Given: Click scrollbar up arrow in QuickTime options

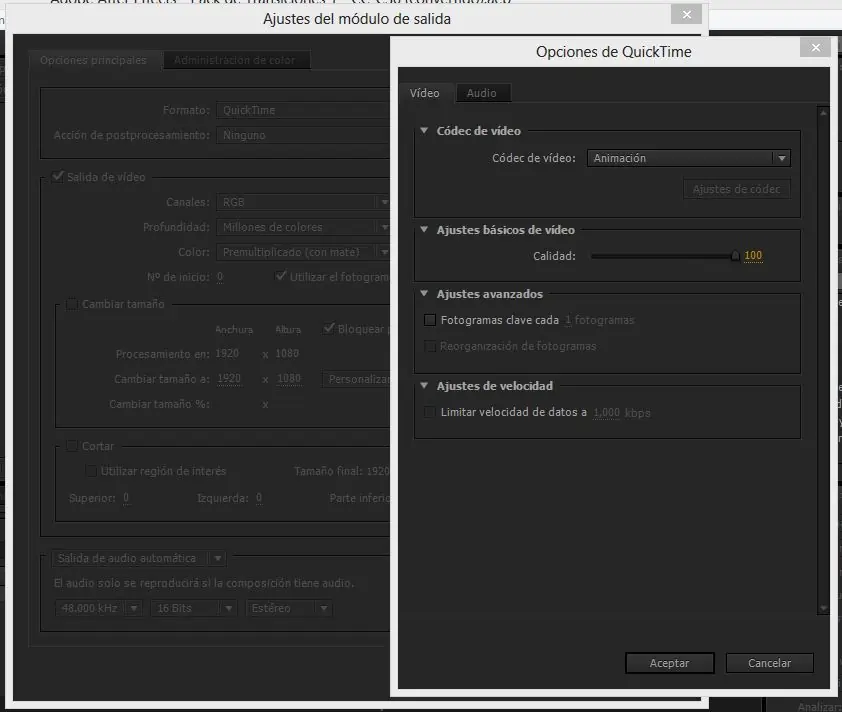Looking at the screenshot, I should (x=823, y=113).
